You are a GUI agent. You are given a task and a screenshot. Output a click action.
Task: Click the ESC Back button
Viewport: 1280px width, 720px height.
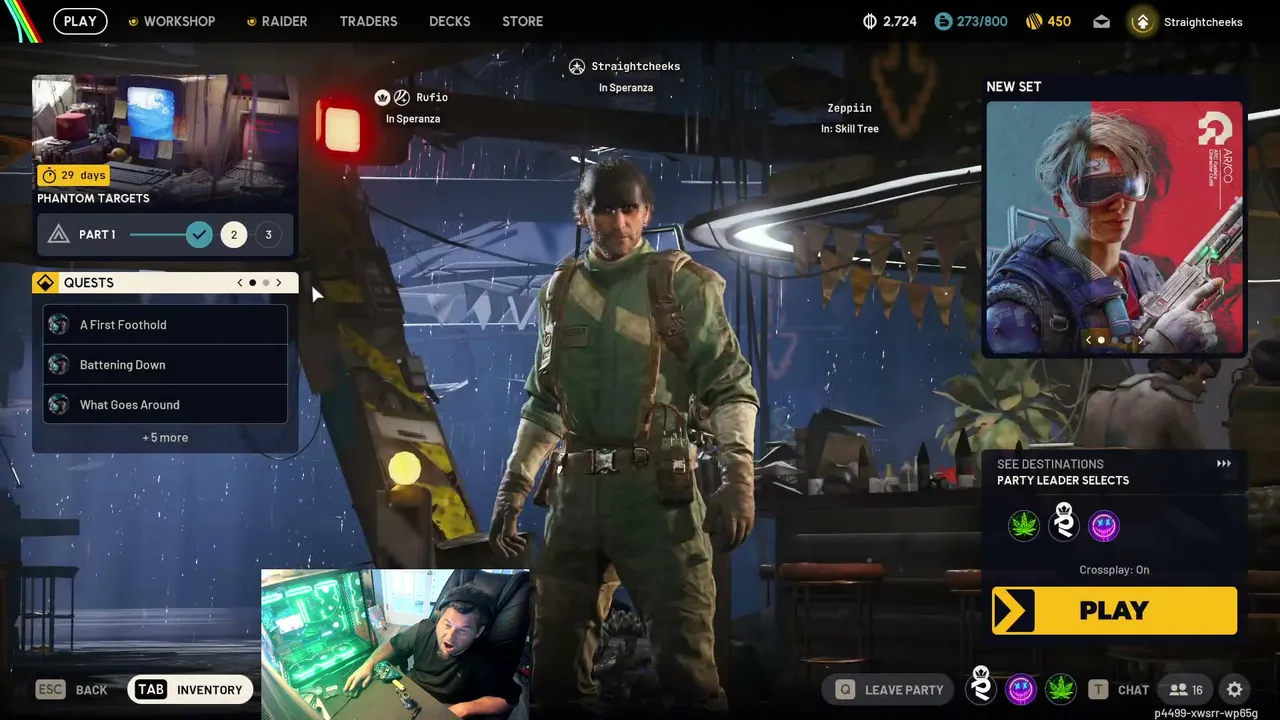click(x=72, y=689)
